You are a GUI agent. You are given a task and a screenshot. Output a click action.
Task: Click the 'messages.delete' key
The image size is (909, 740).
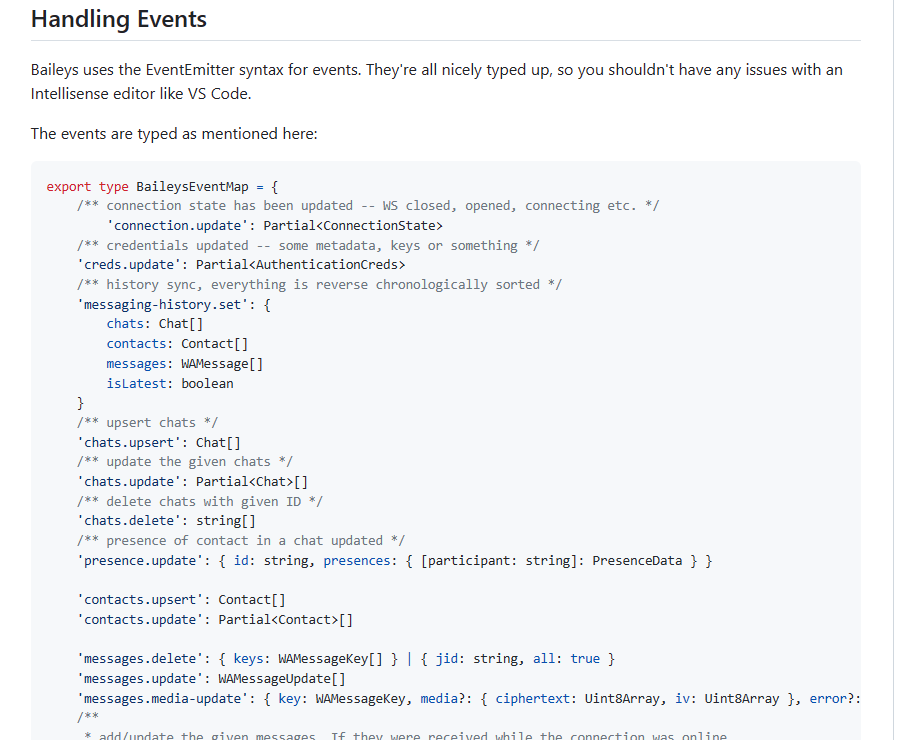pos(140,659)
